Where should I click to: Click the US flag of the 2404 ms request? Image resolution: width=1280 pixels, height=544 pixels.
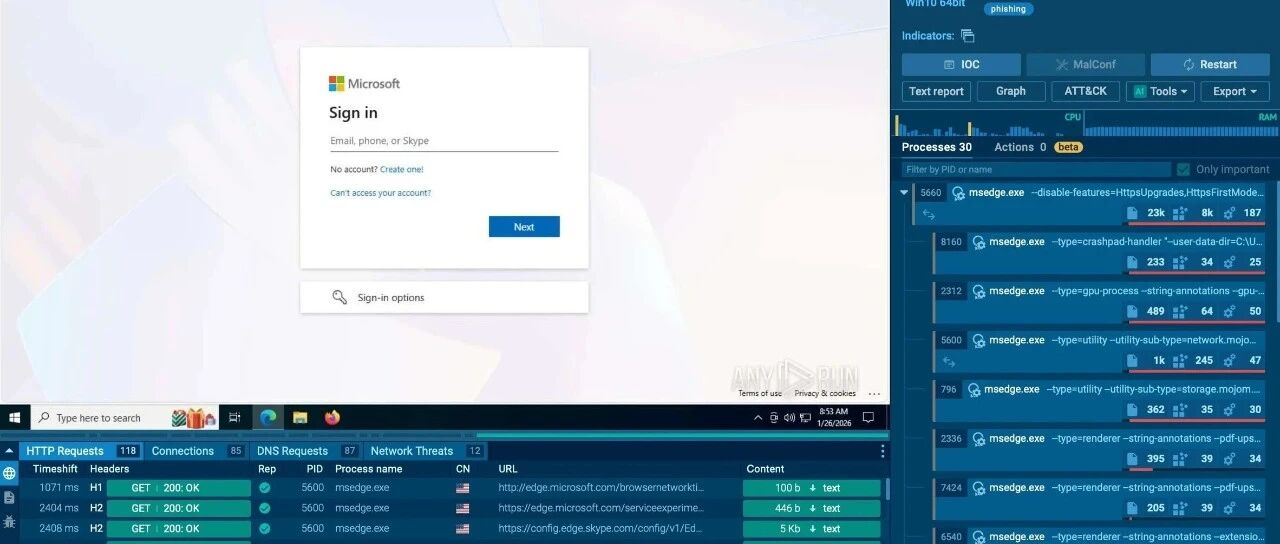pyautogui.click(x=462, y=508)
